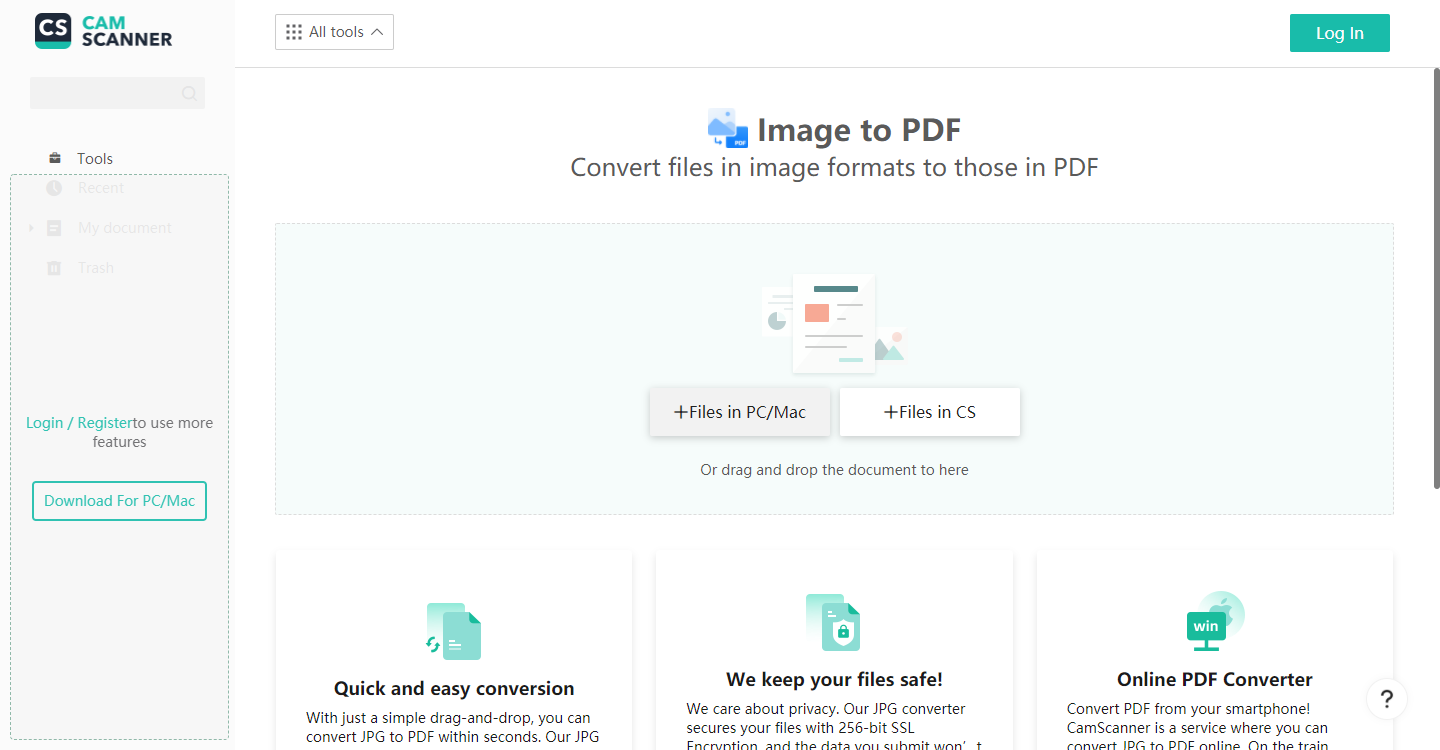Click the Login / Register link
The height and width of the screenshot is (750, 1440).
click(79, 423)
